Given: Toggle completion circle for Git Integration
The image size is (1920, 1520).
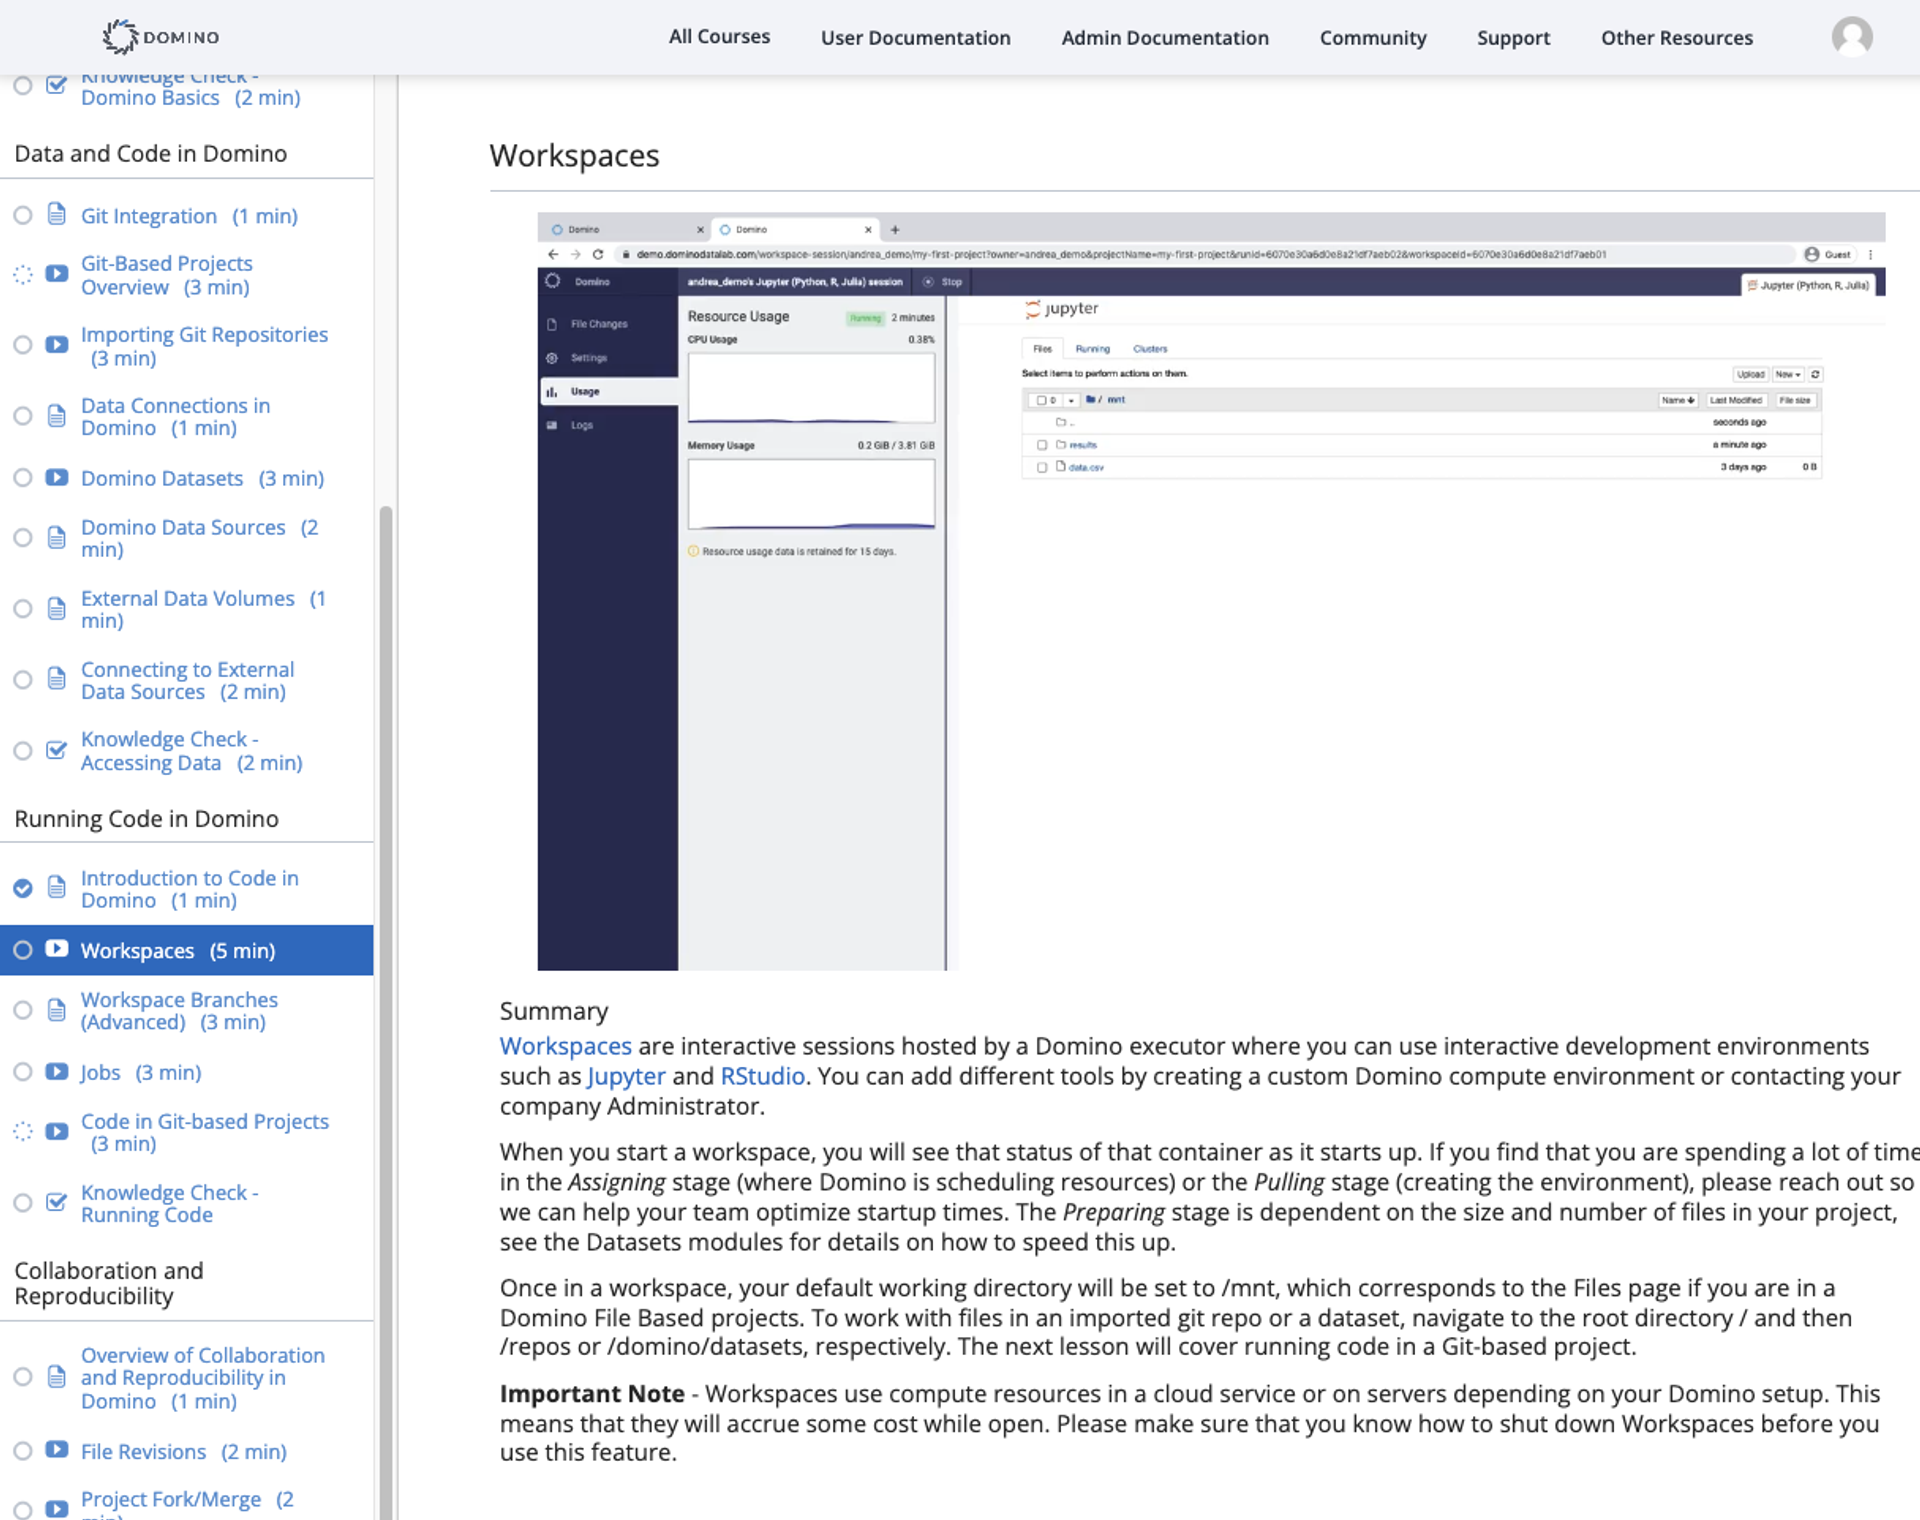Looking at the screenshot, I should click(x=23, y=215).
